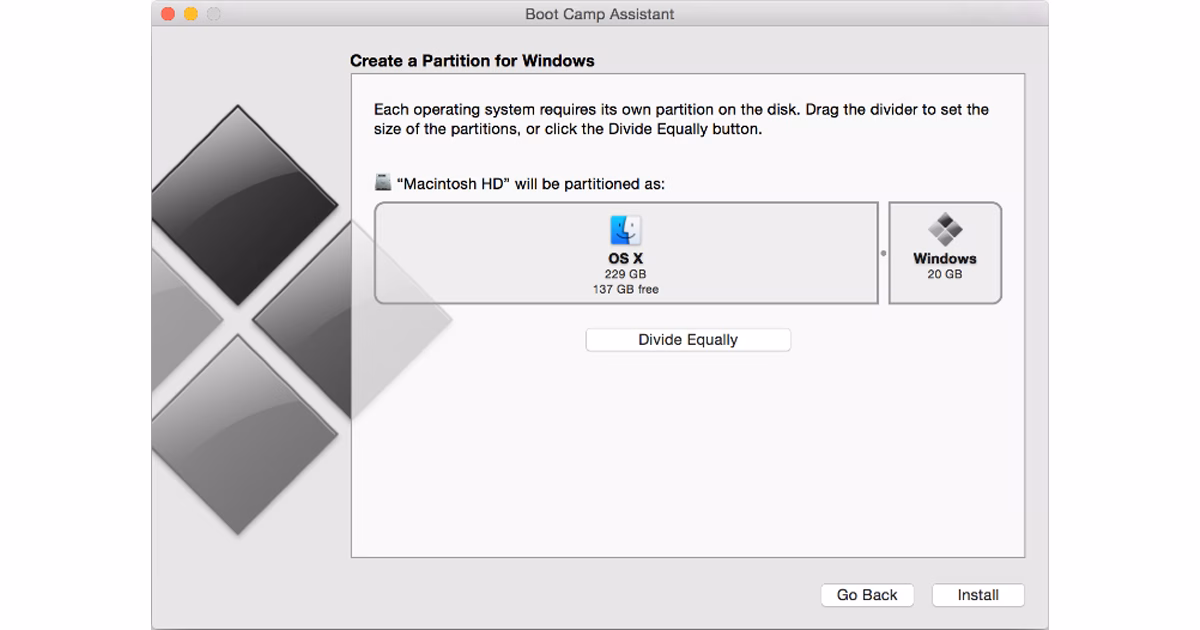
Task: Click the "Macintosh HD will be partitioned as" label
Action: tap(531, 184)
